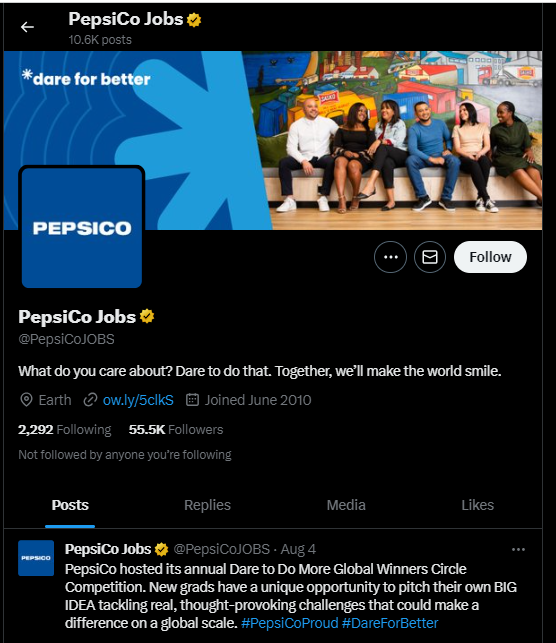Open the Likes tab
556x643 pixels.
pyautogui.click(x=477, y=505)
